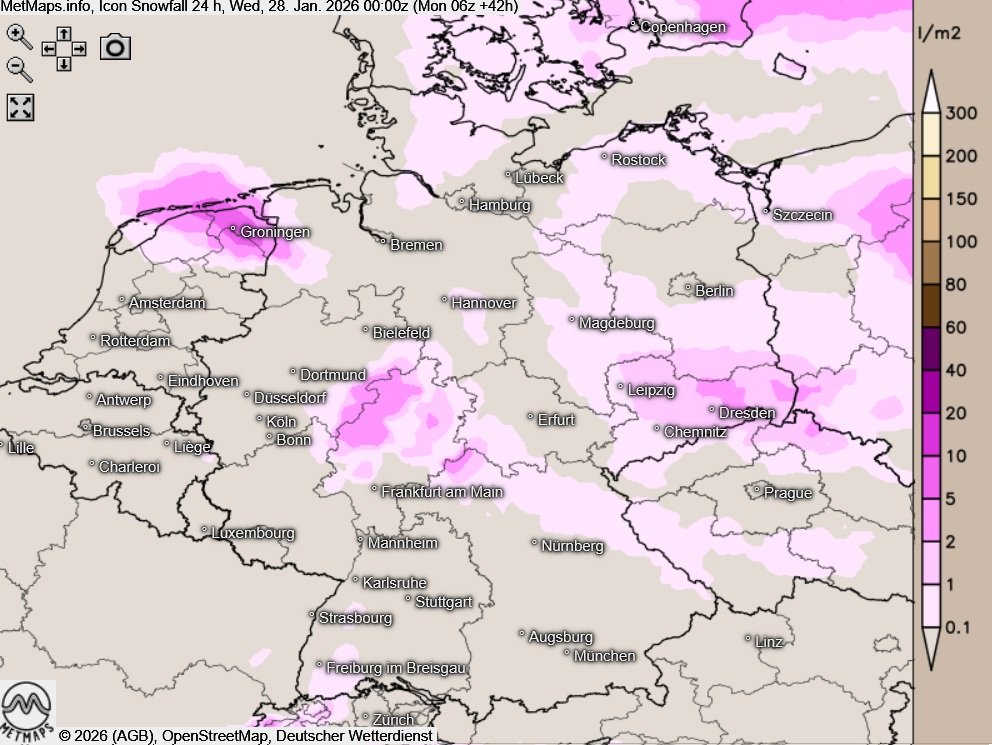Zoom in with the plus magnifier
This screenshot has width=992, height=745.
click(18, 35)
